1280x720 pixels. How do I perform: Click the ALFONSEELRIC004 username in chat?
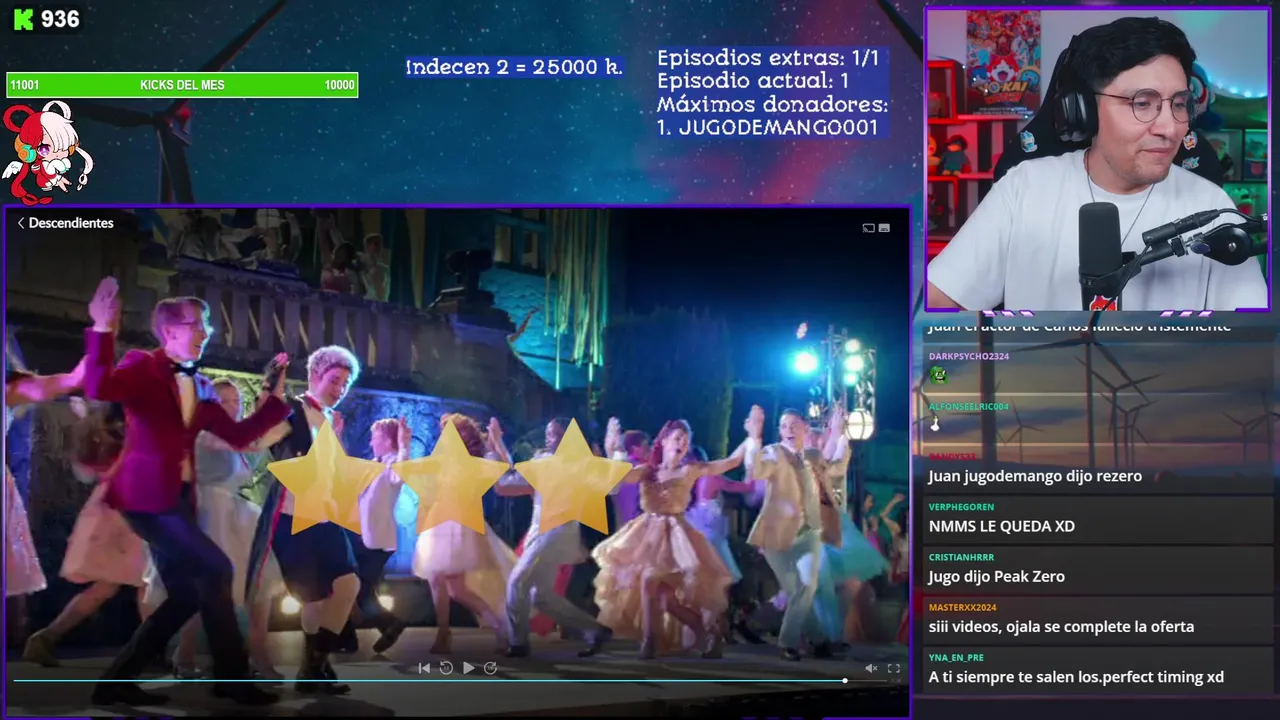point(968,407)
